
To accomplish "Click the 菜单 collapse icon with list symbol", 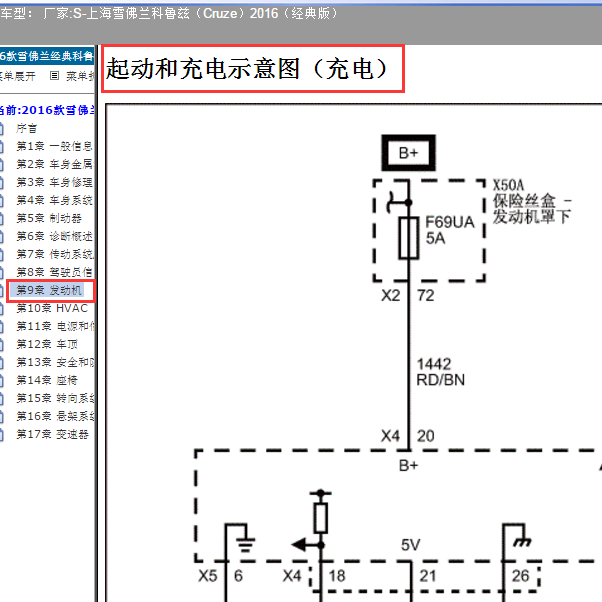I will pos(54,76).
